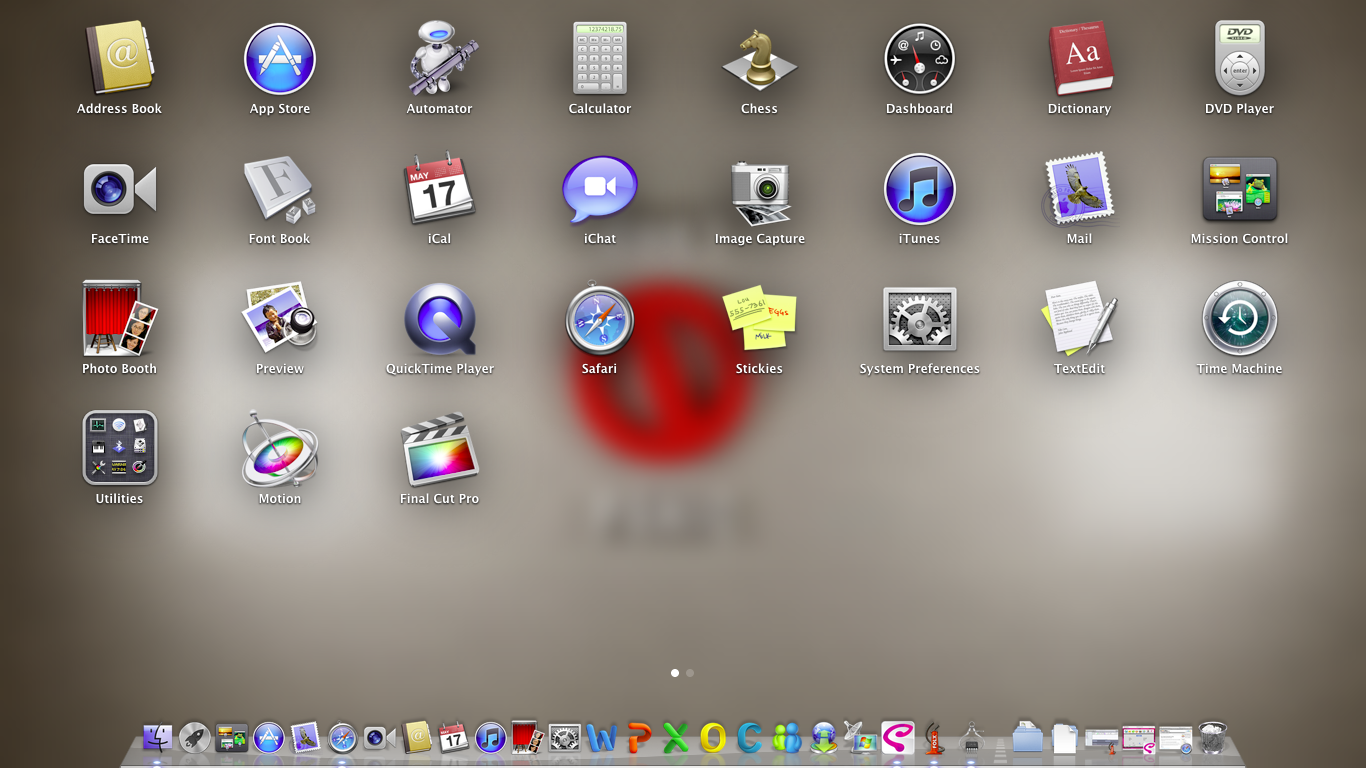Open Remote Desktop Connection in the Dock
The width and height of the screenshot is (1366, 768).
(860, 738)
